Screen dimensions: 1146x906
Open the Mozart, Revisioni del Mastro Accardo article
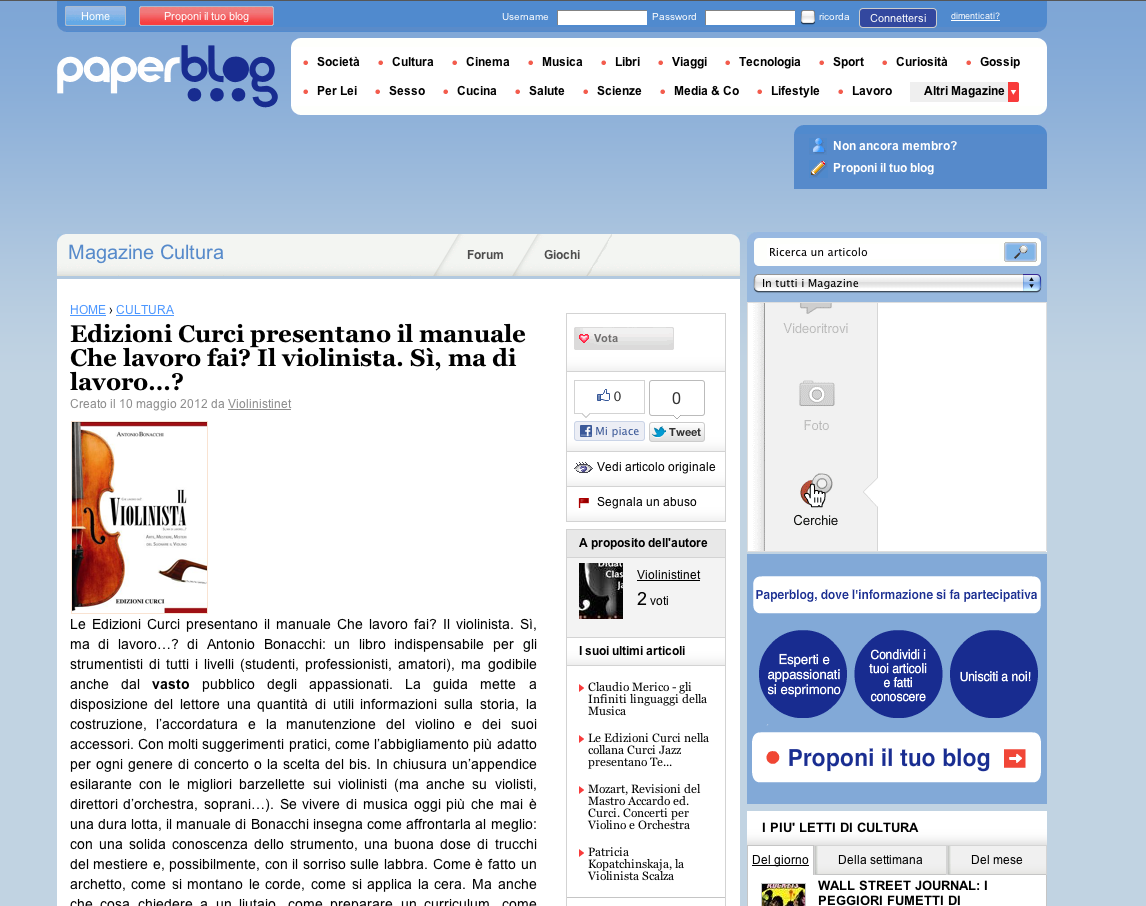point(644,807)
